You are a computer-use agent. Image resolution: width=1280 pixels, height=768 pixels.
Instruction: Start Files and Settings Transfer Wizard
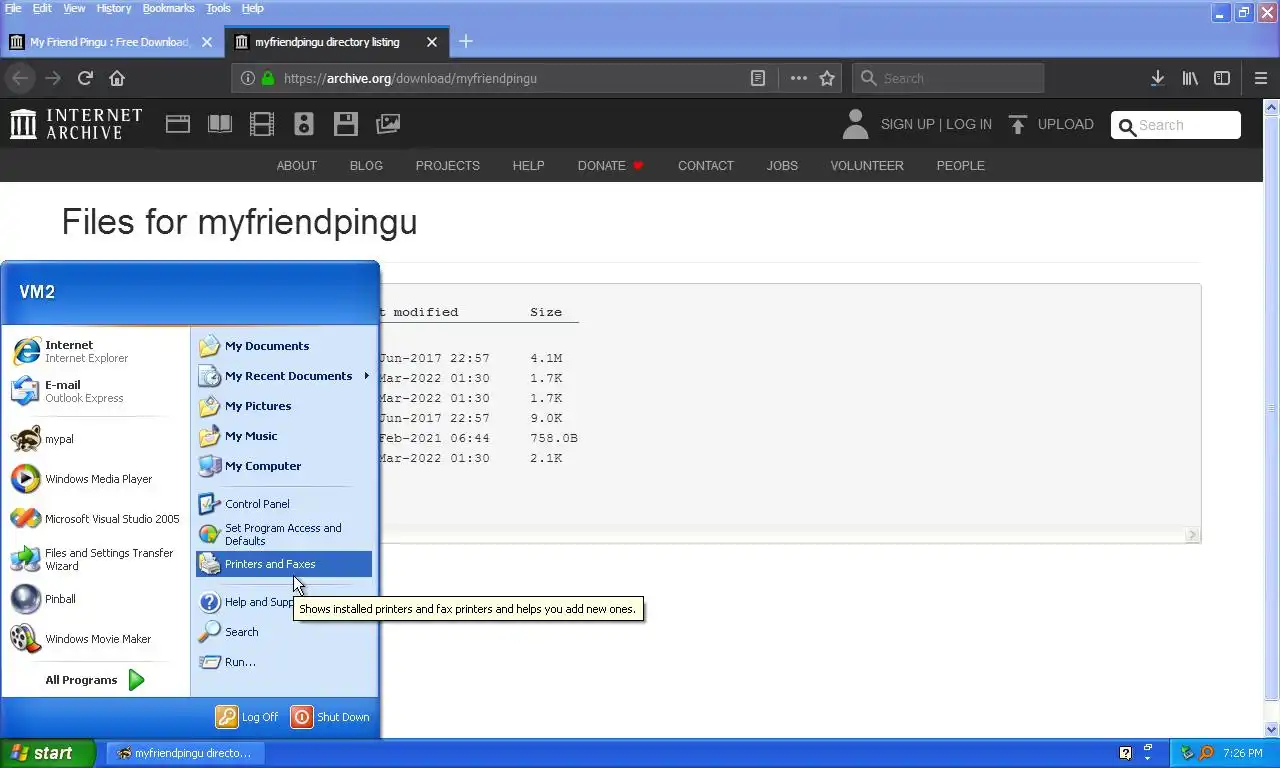(x=96, y=559)
